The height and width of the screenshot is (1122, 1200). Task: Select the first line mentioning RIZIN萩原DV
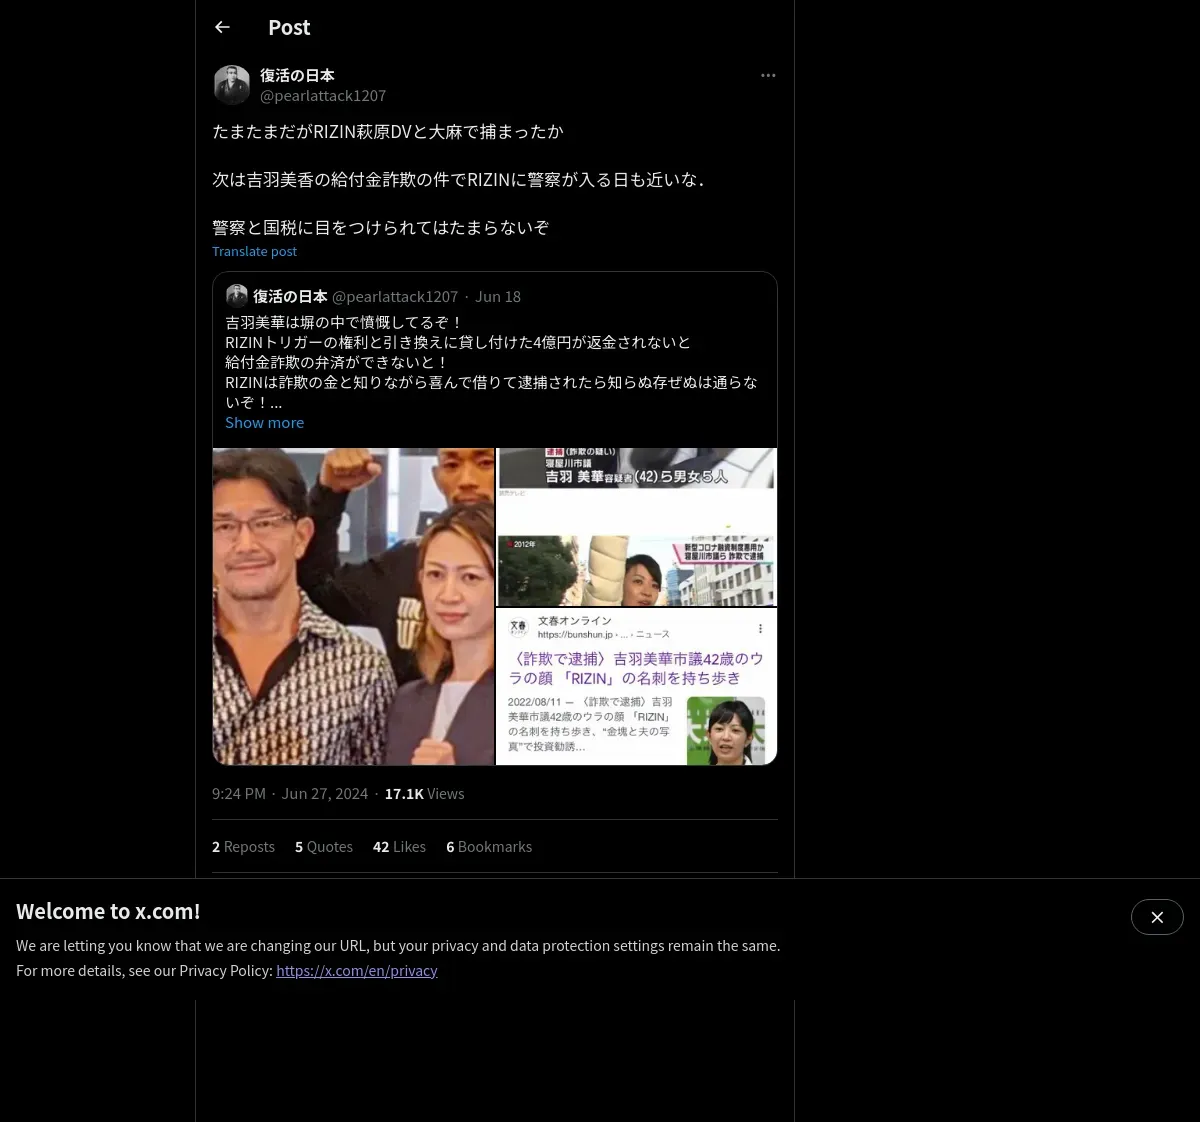[388, 131]
